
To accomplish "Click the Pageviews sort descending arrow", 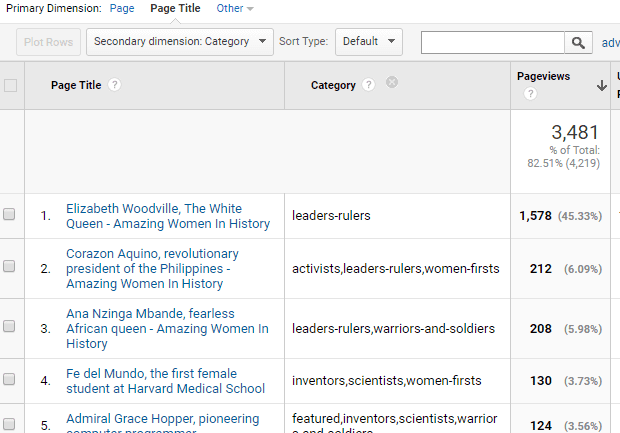I will (x=601, y=86).
